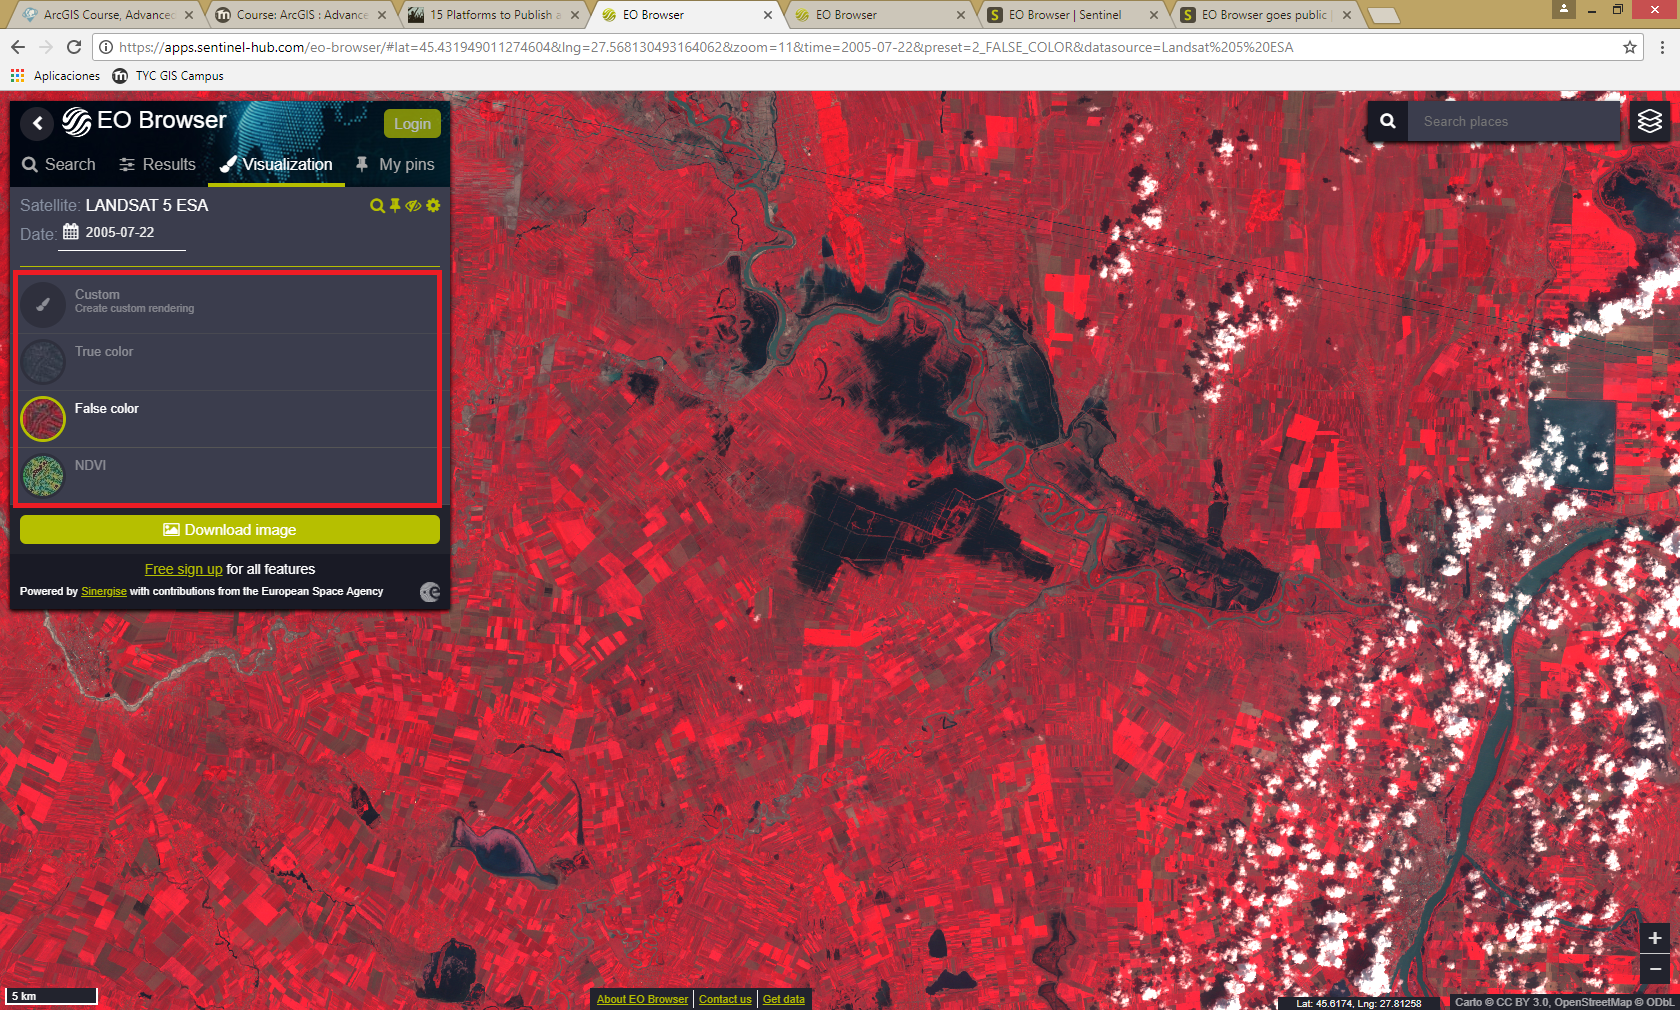Click the date field showing 2005-07-22

[x=120, y=233]
